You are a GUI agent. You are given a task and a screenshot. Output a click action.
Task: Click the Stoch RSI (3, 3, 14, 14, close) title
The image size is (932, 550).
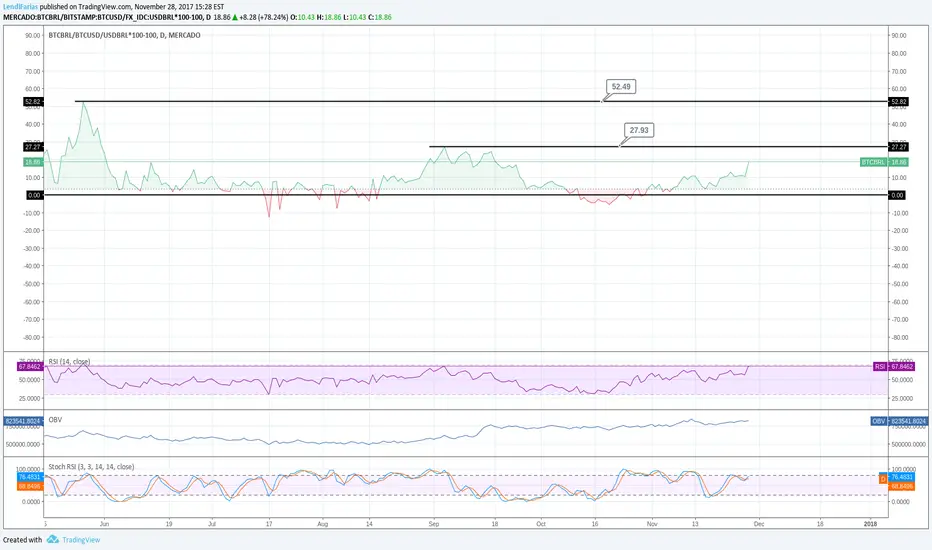91,467
